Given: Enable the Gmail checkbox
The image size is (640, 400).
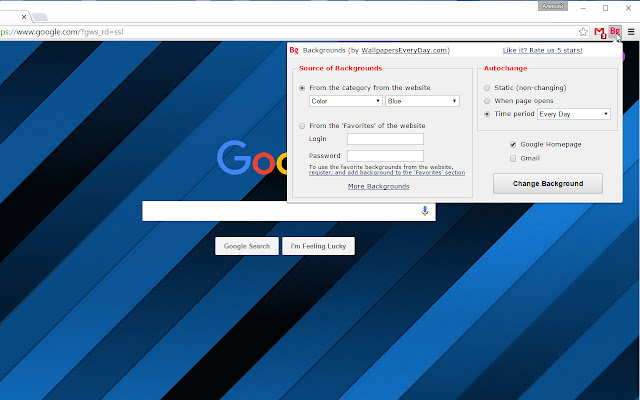Looking at the screenshot, I should point(513,158).
